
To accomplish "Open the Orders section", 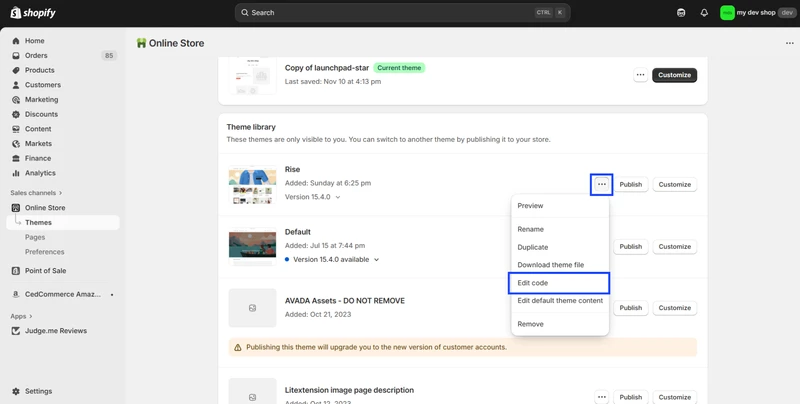I will click(36, 56).
